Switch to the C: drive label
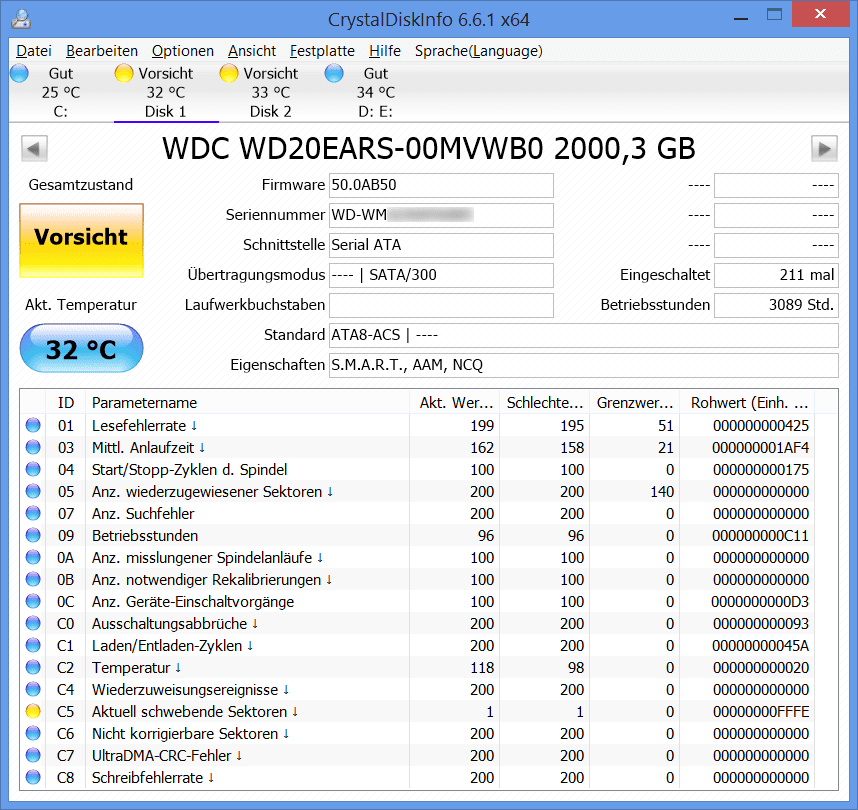 (60, 112)
